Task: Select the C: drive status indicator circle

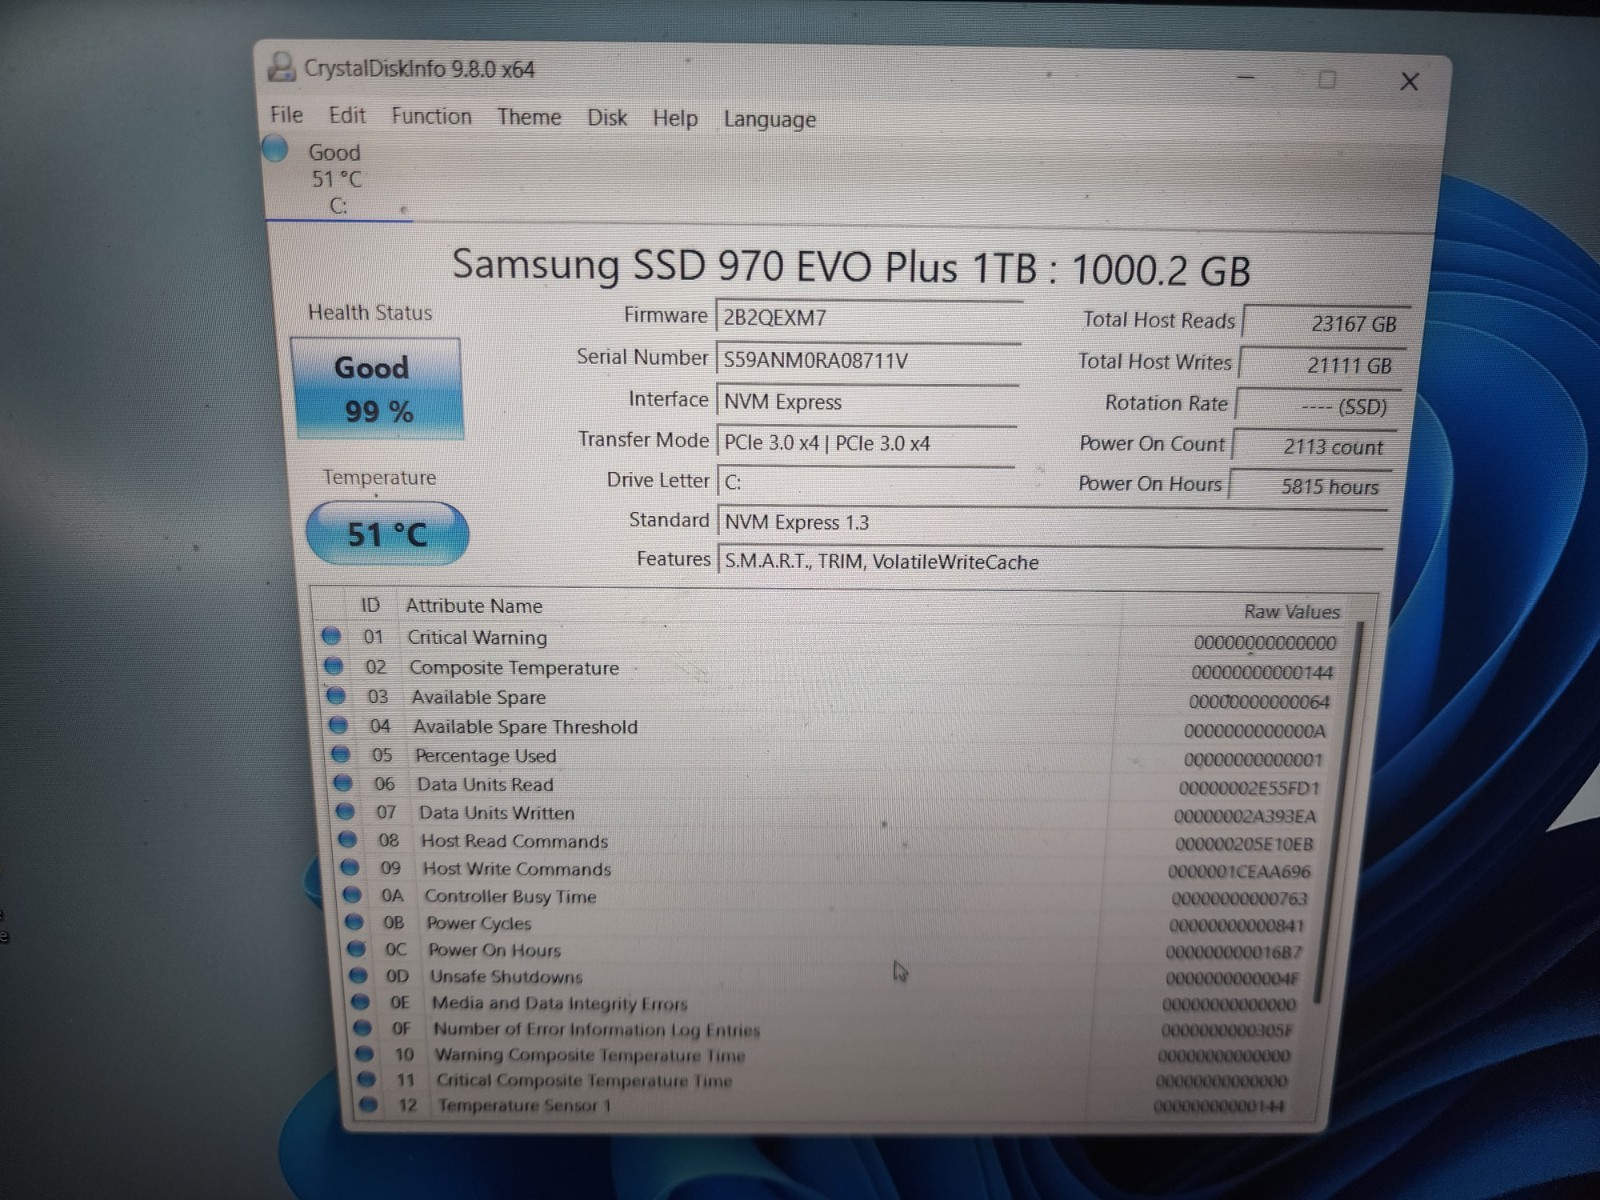Action: pyautogui.click(x=275, y=149)
